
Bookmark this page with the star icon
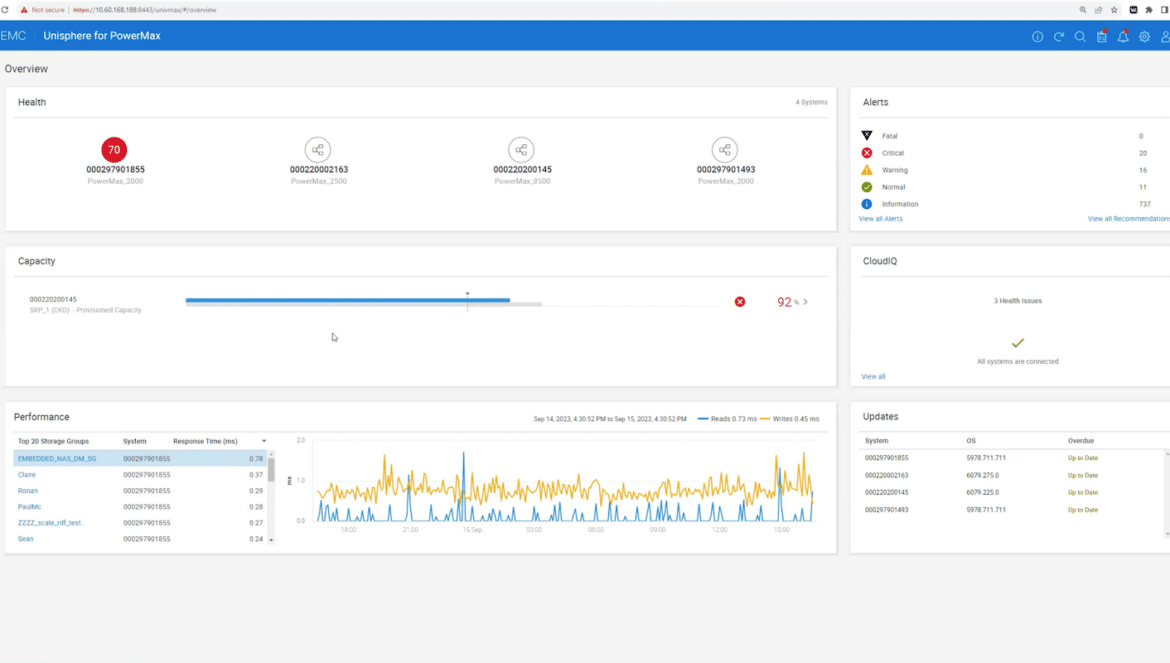(x=1114, y=10)
